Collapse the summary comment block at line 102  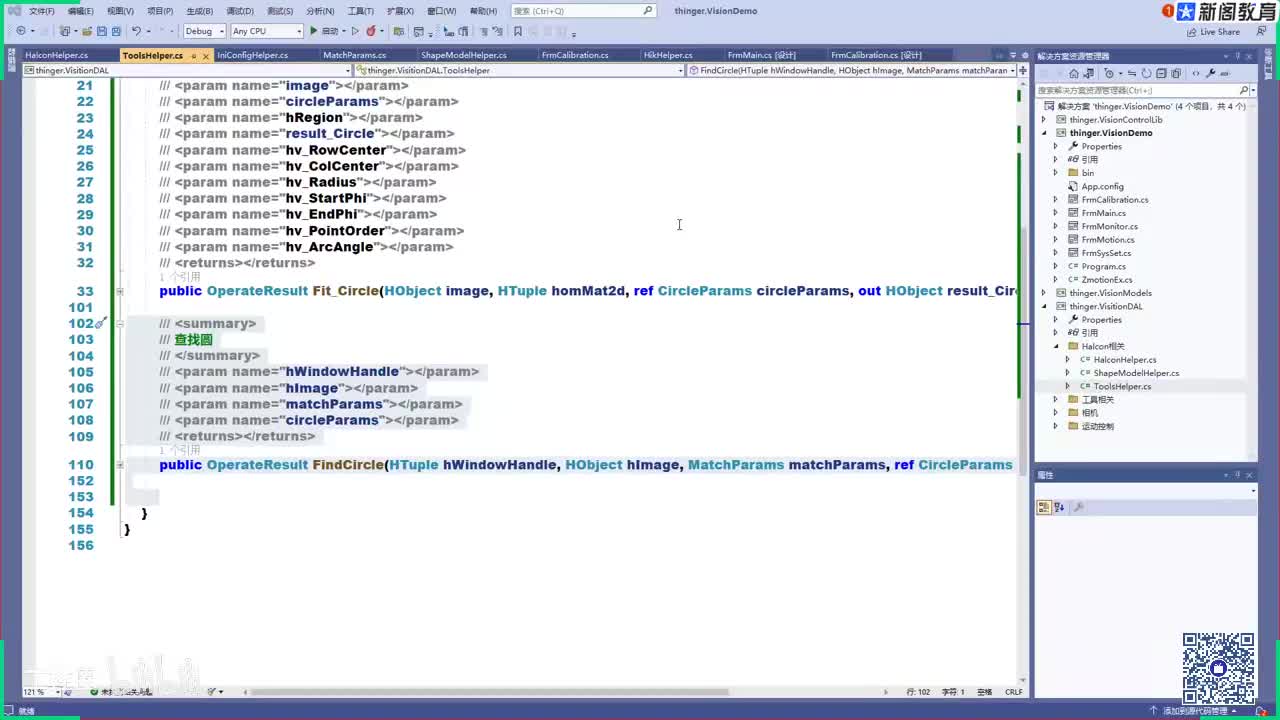tap(119, 324)
